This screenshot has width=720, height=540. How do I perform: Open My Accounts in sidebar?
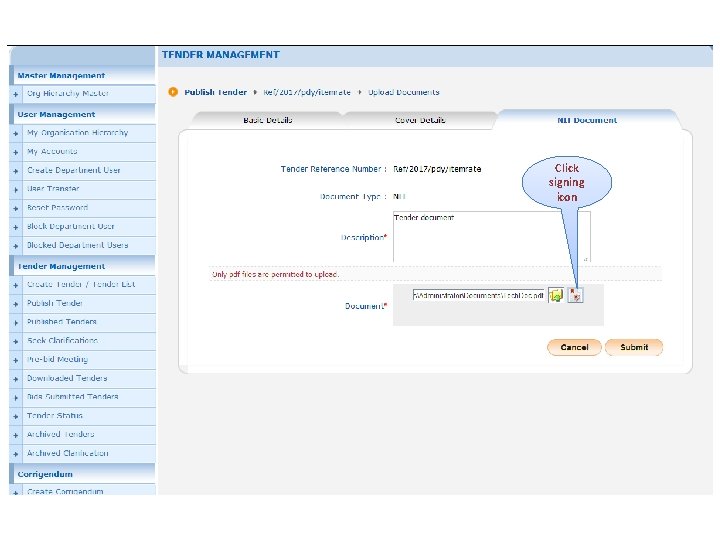click(x=52, y=151)
